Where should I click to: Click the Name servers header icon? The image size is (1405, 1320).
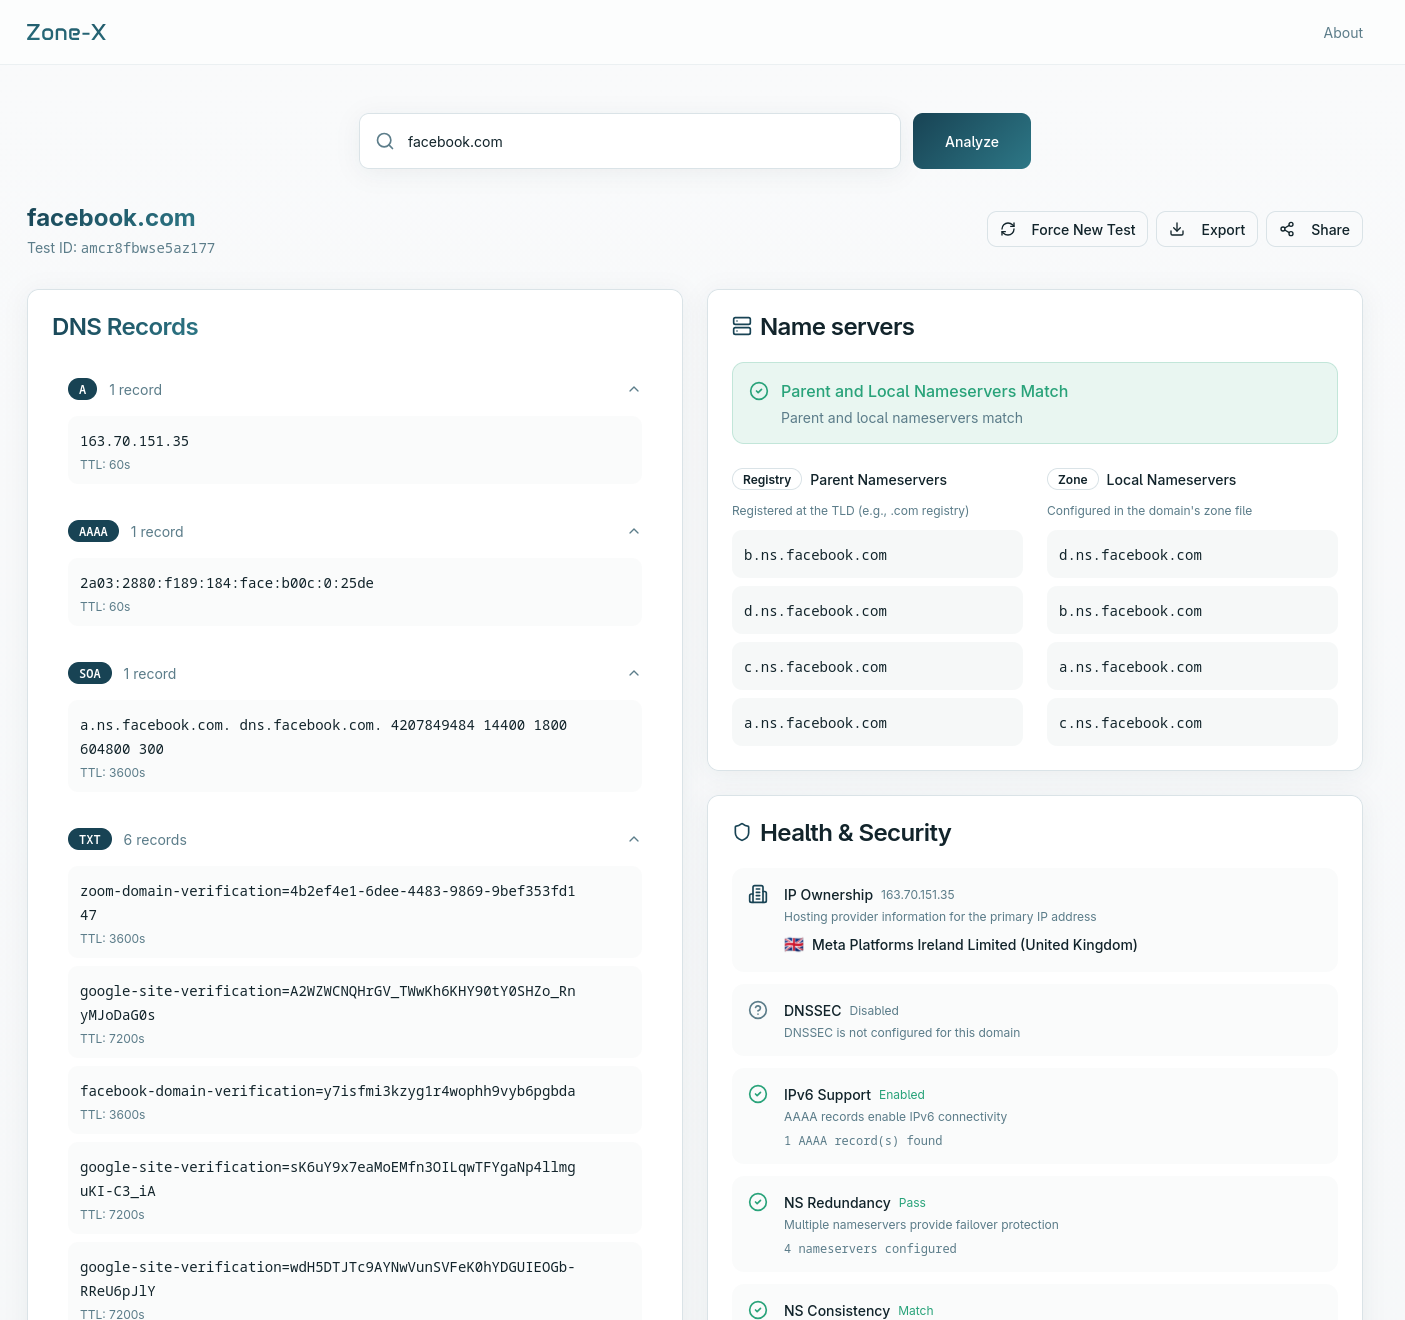[742, 327]
